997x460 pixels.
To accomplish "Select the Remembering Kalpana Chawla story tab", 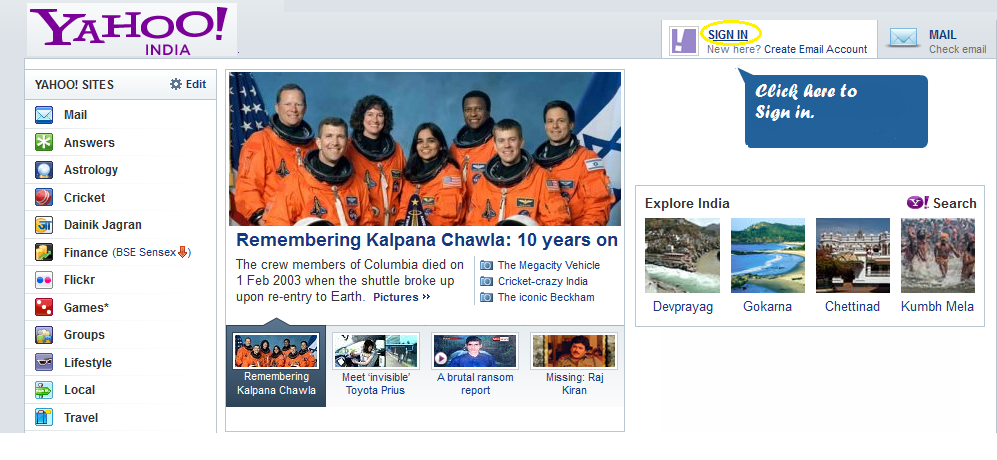I will (x=276, y=366).
